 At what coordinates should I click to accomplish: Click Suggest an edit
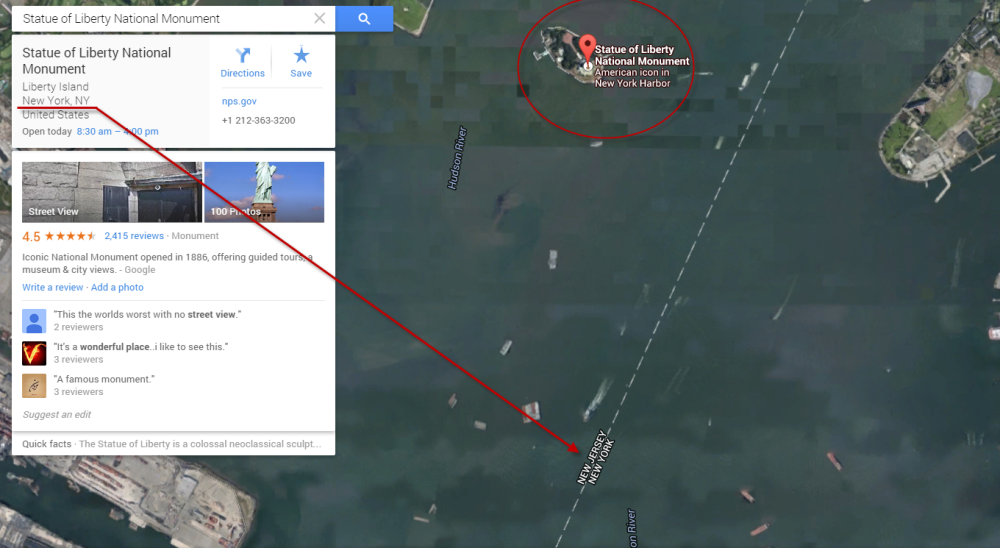click(x=57, y=414)
